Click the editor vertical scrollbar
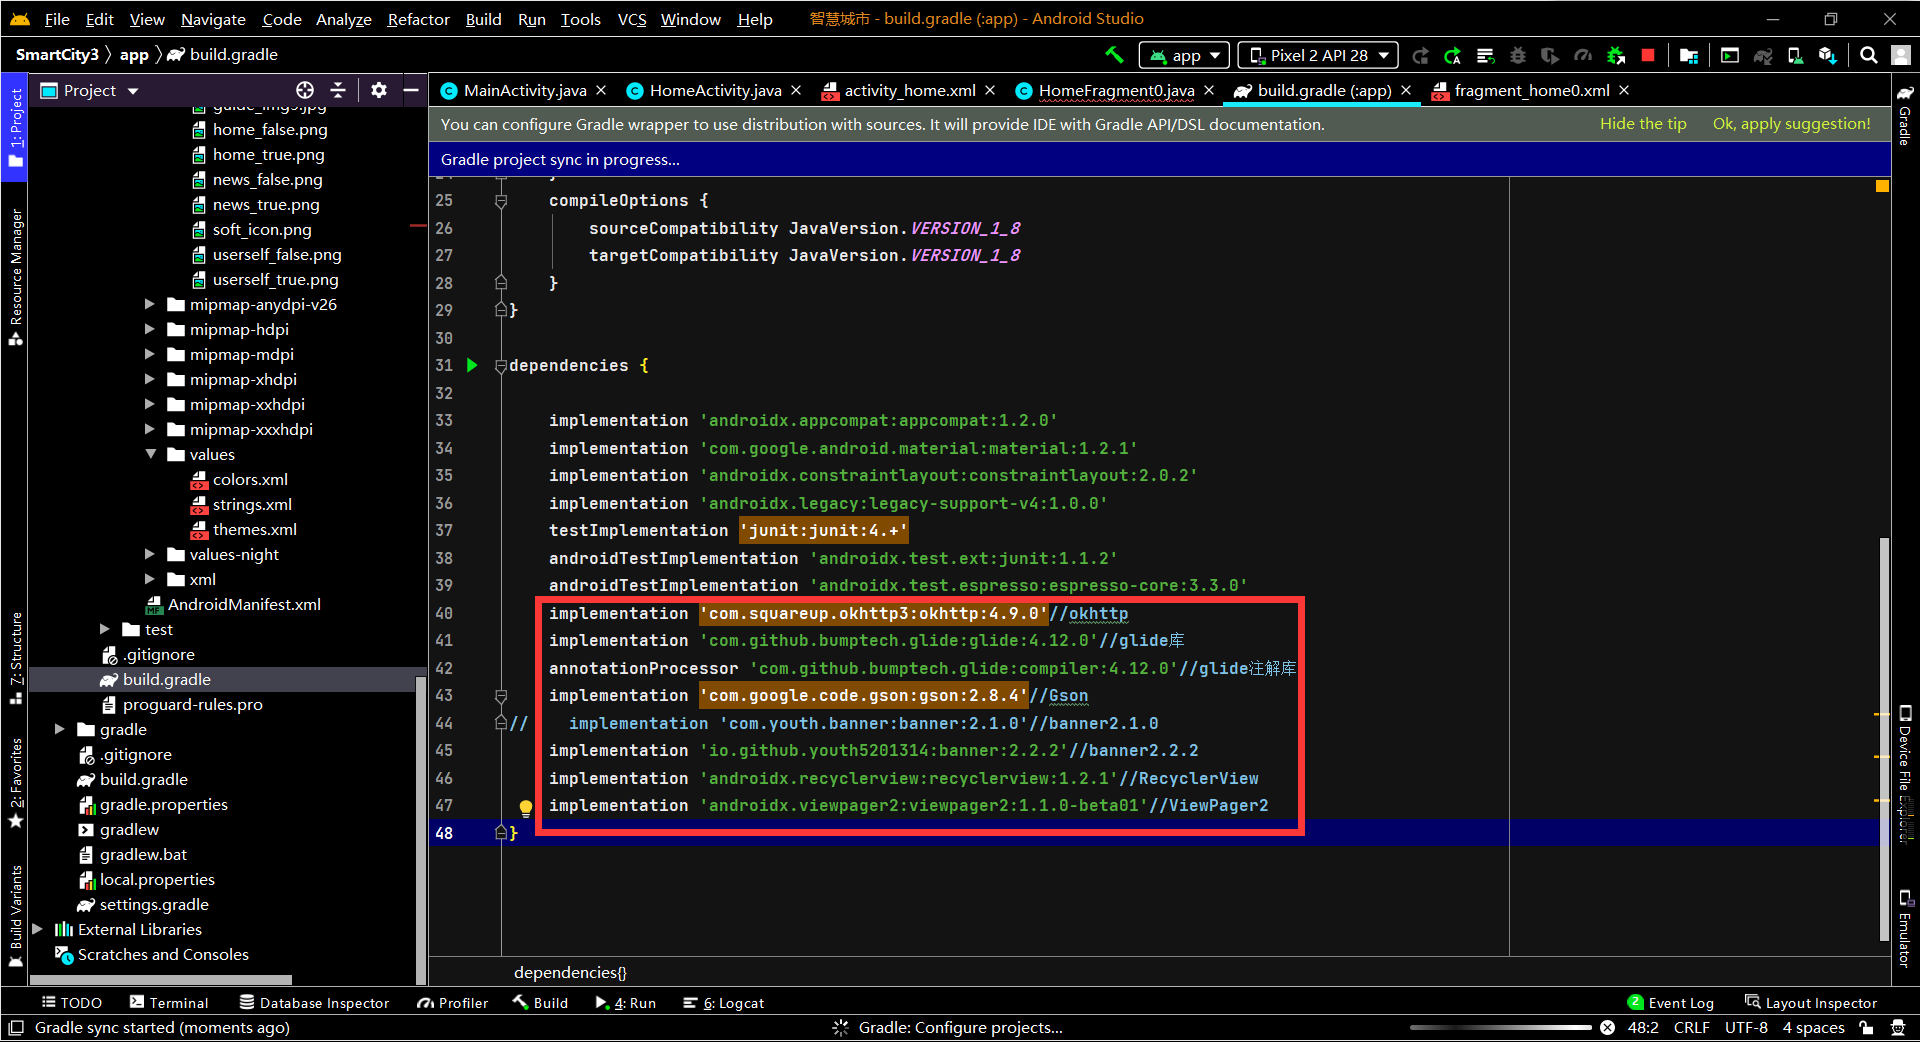 click(x=1884, y=740)
